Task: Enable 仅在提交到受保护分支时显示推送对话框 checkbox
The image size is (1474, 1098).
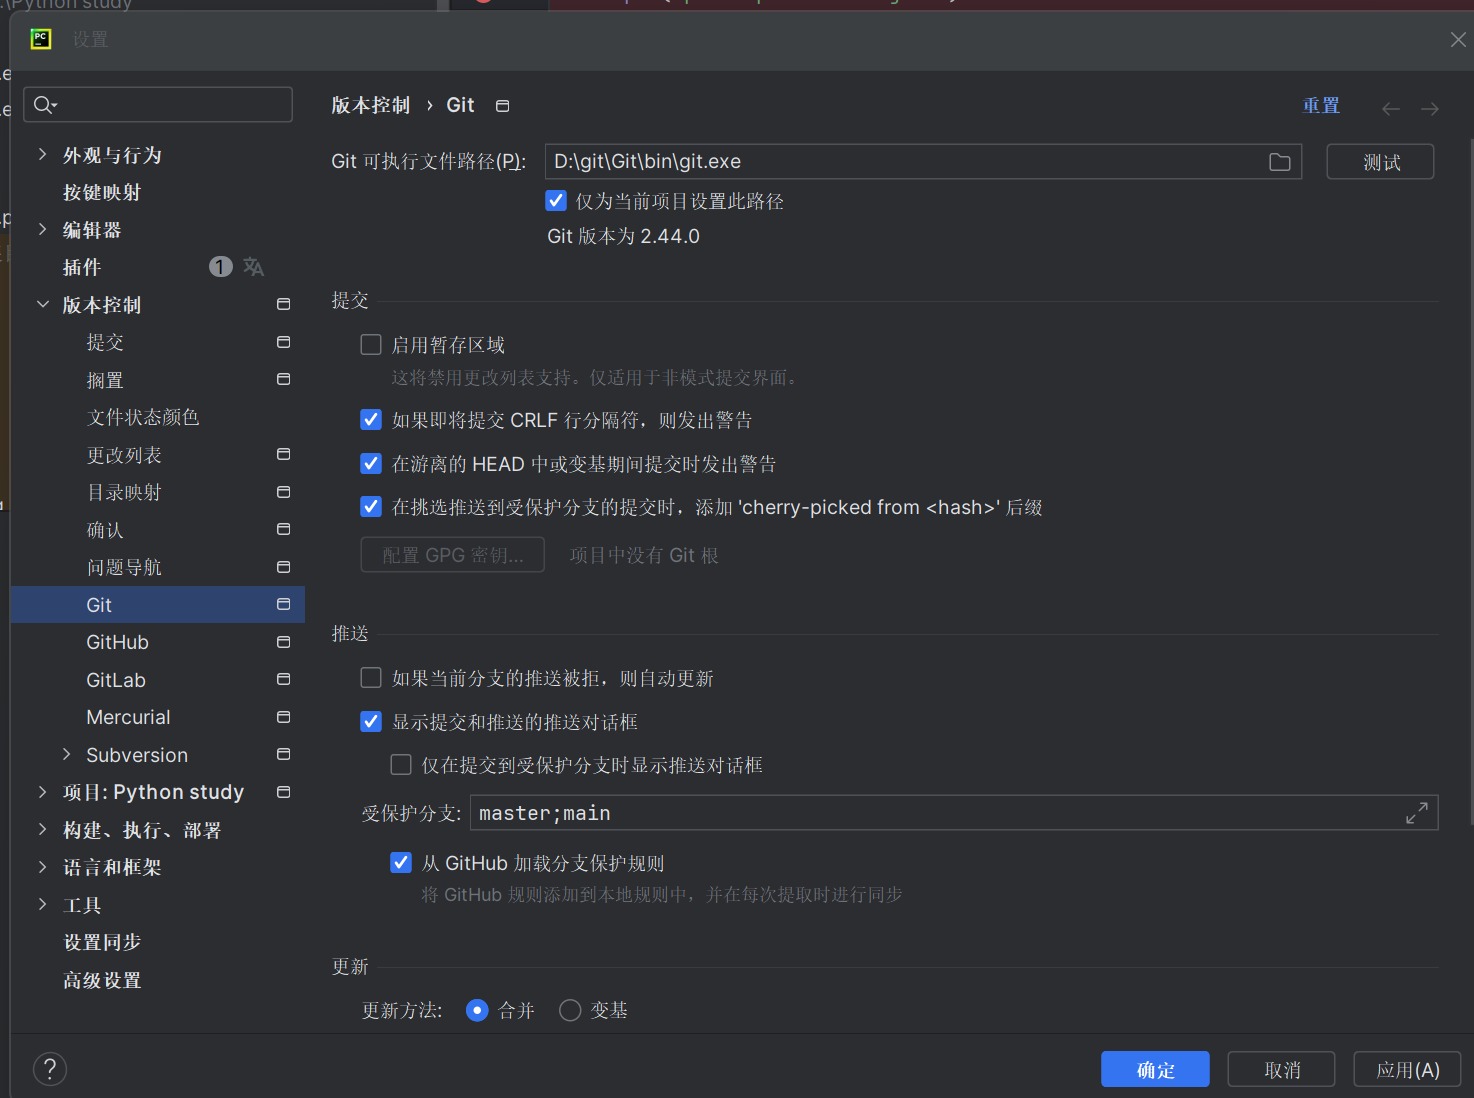Action: click(x=401, y=765)
